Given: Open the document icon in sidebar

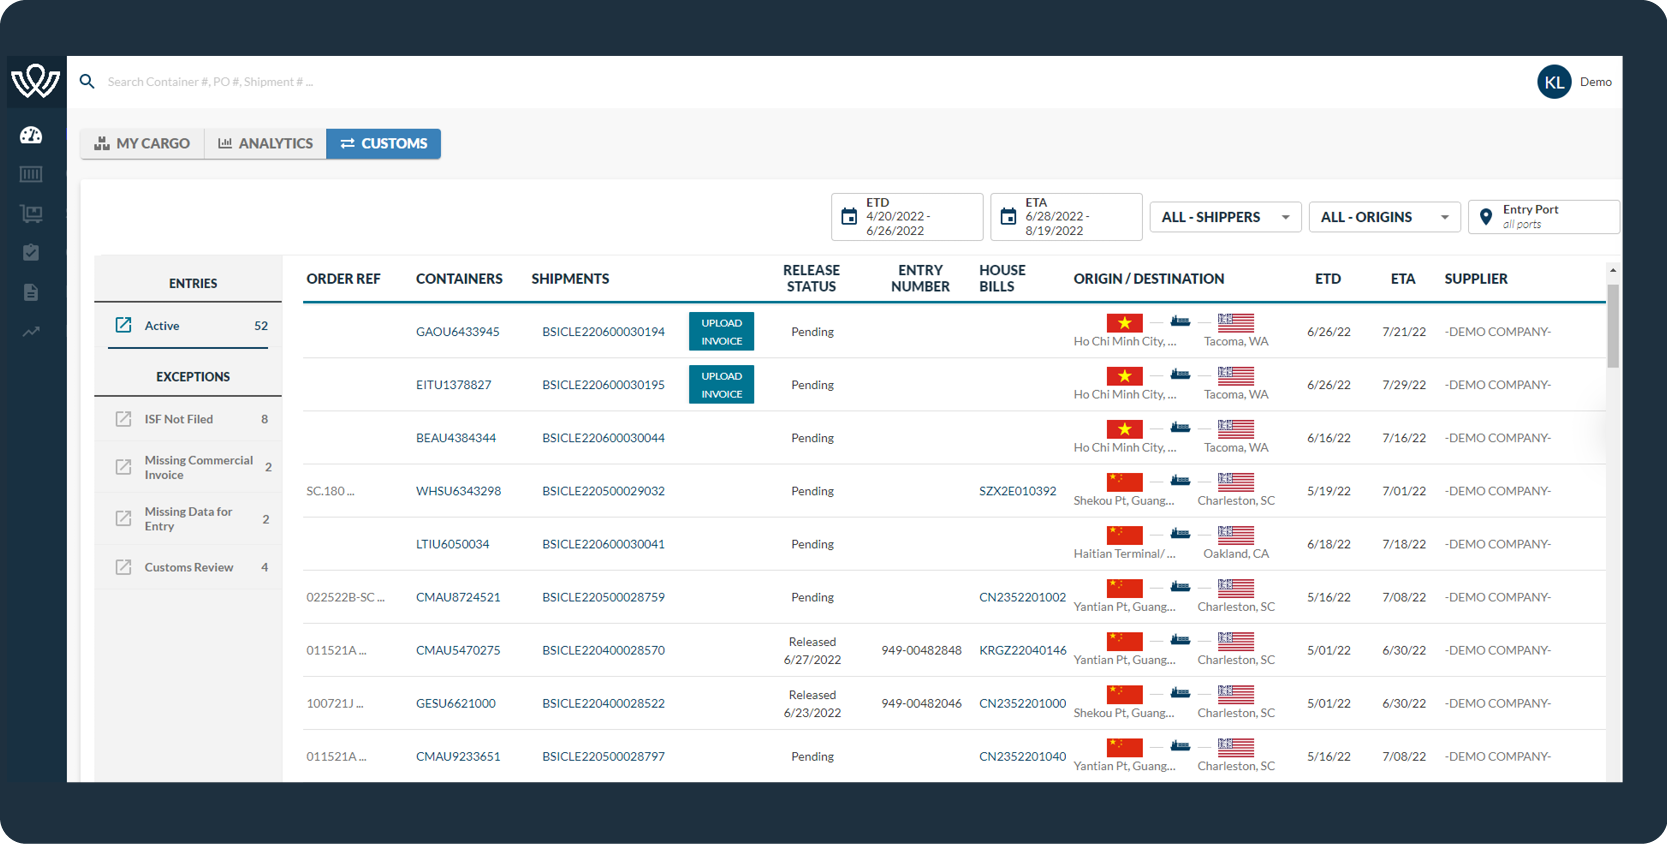Looking at the screenshot, I should (31, 292).
